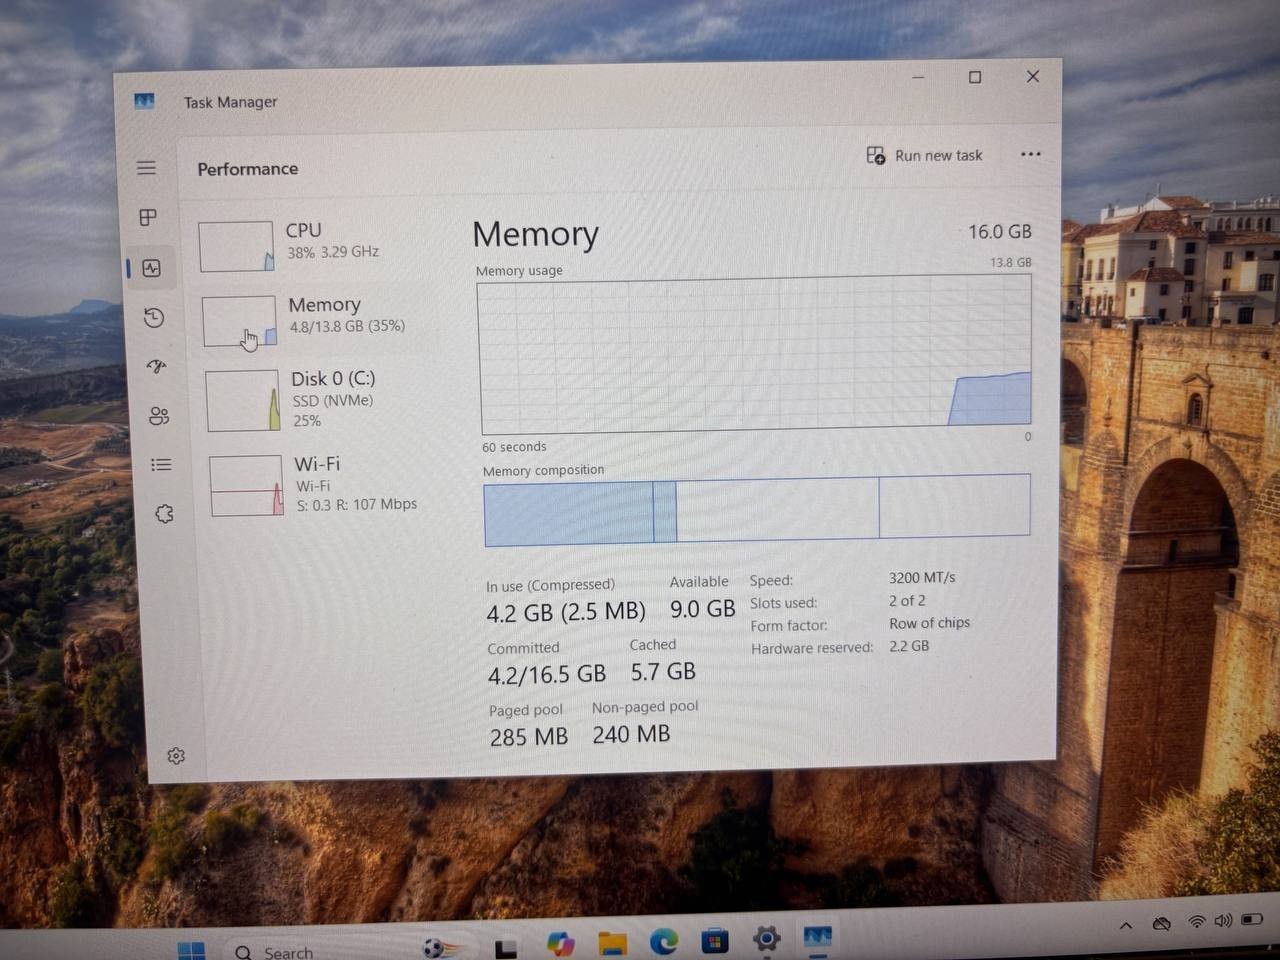The image size is (1280, 960).
Task: Open Microsoft Store from the taskbar
Action: pyautogui.click(x=715, y=940)
